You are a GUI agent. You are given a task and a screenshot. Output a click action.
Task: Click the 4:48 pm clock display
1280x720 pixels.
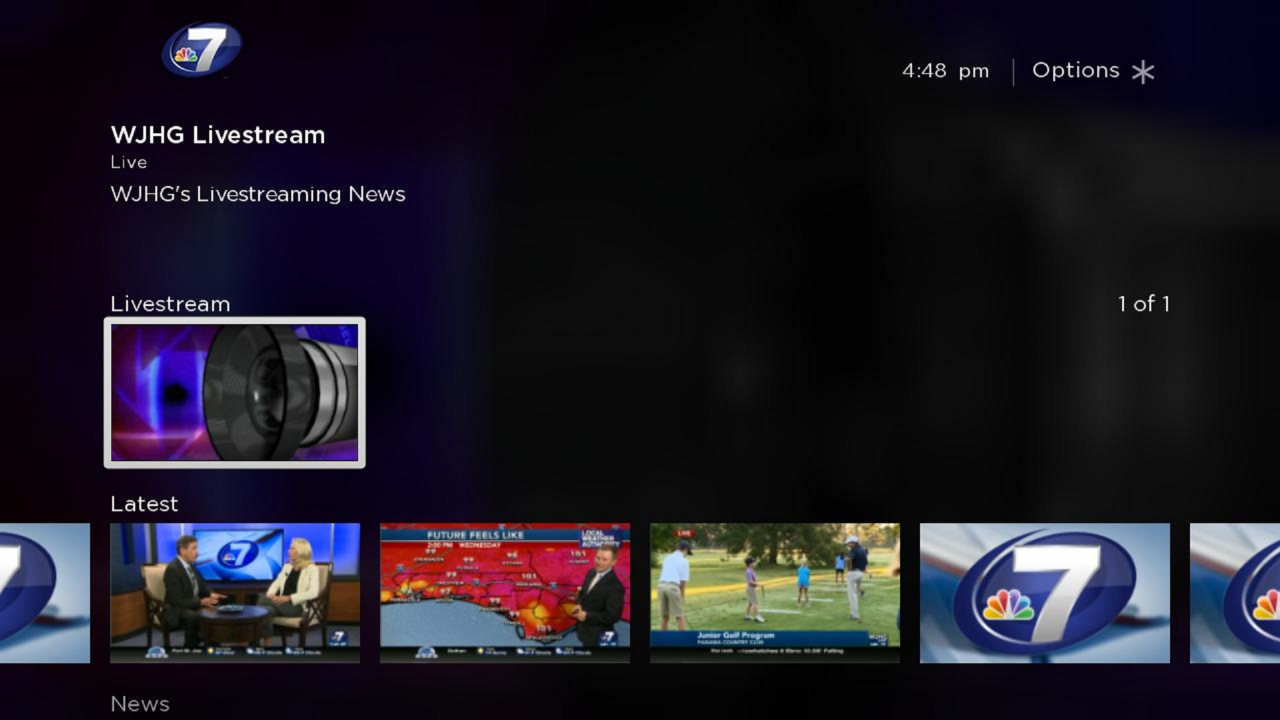coord(945,70)
